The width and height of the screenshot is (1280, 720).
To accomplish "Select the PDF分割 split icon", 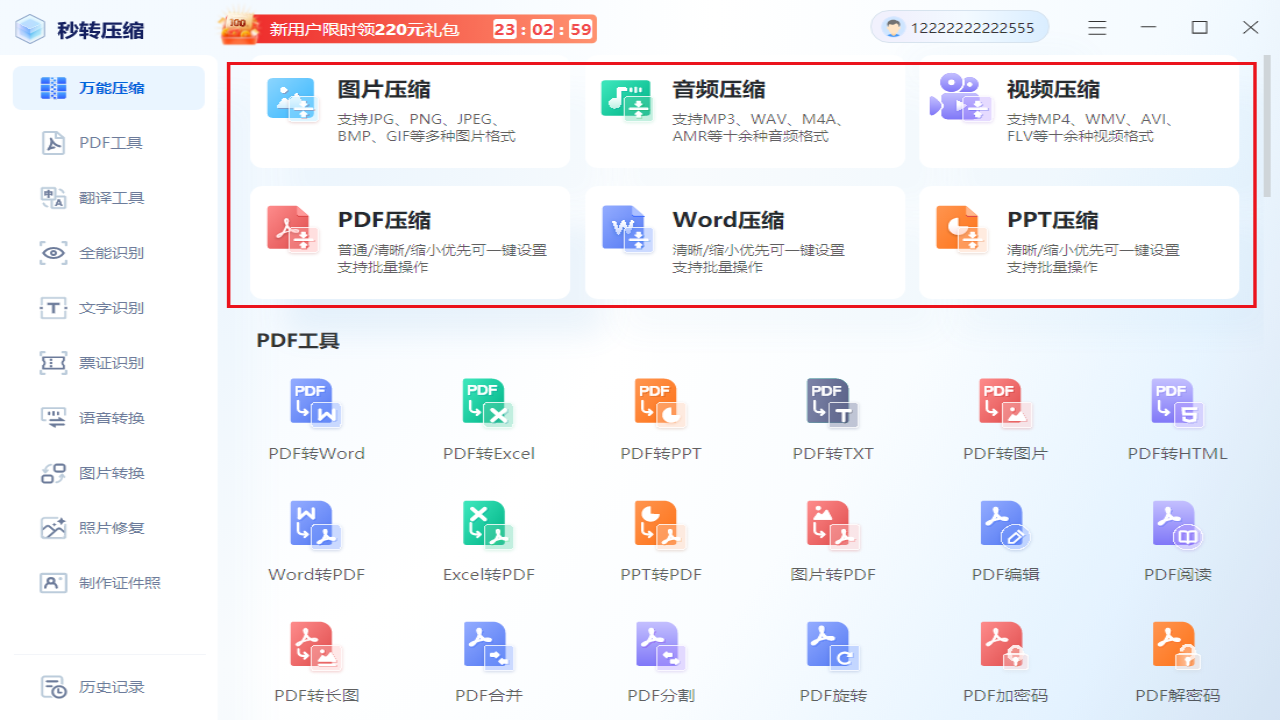I will point(659,650).
